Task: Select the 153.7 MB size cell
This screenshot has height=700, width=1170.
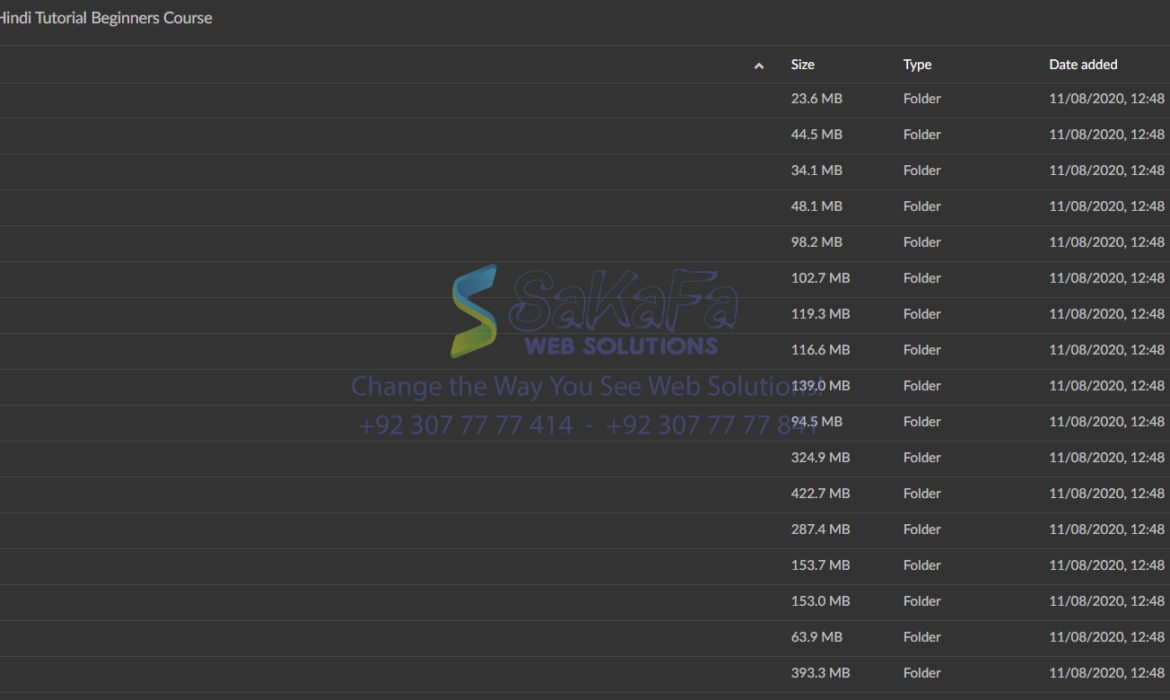Action: [x=820, y=565]
